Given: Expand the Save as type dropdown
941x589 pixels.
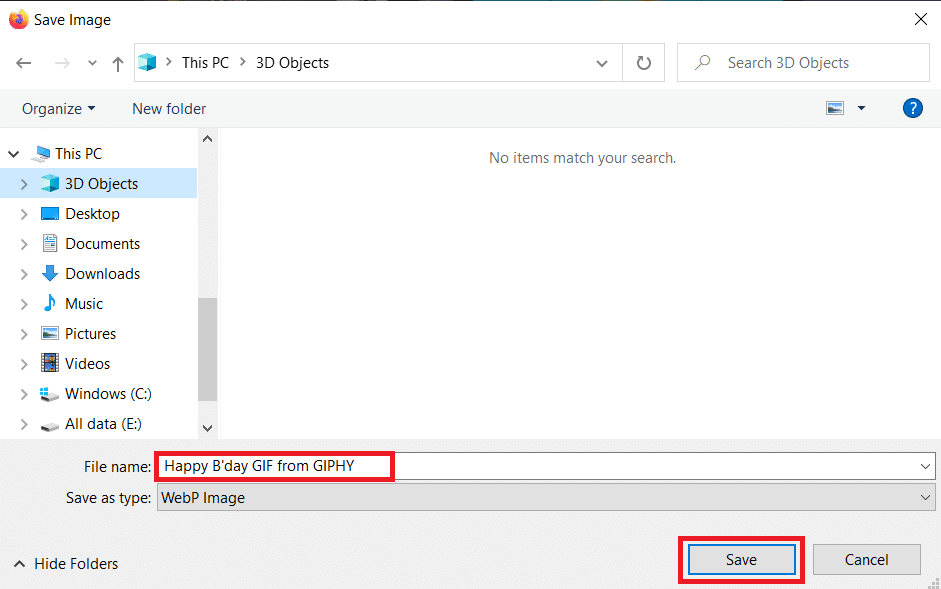Looking at the screenshot, I should (x=925, y=497).
